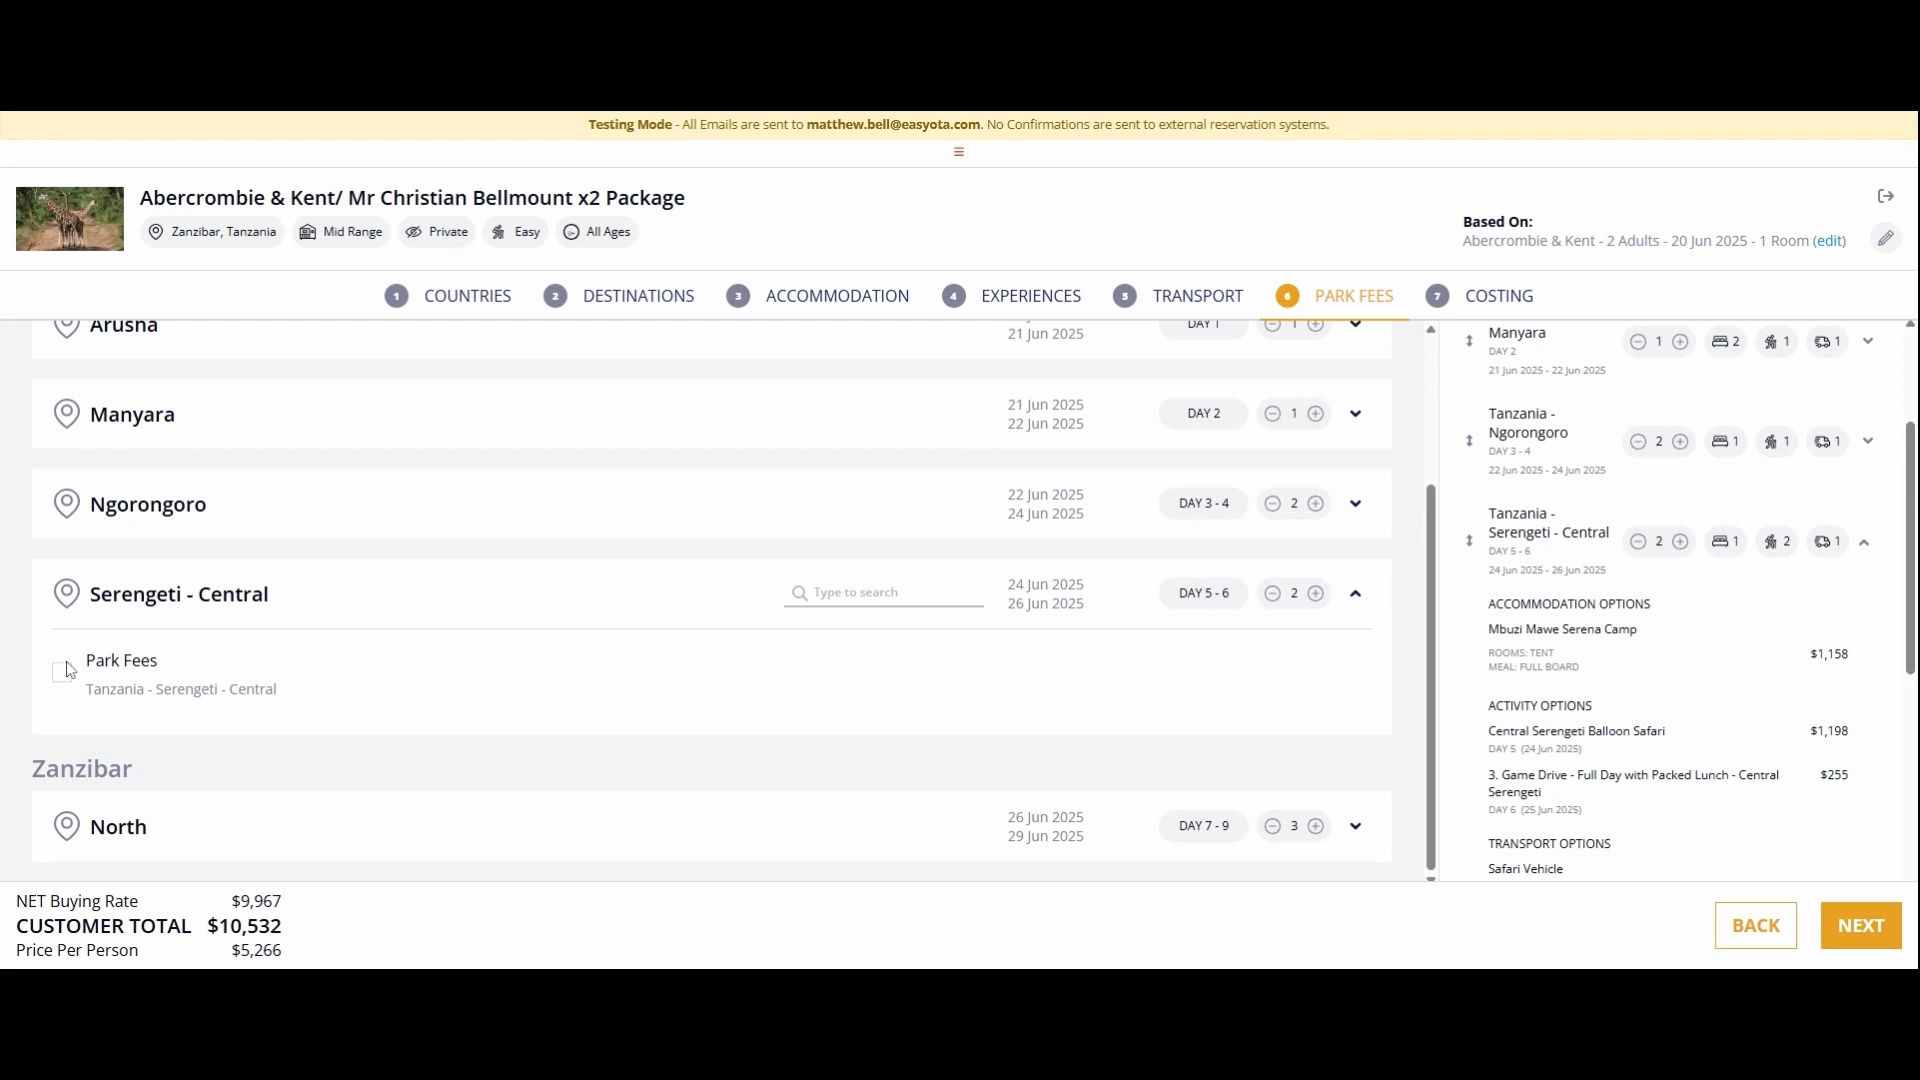
Task: Click sidebar Manyara reorder handle
Action: (x=1469, y=341)
